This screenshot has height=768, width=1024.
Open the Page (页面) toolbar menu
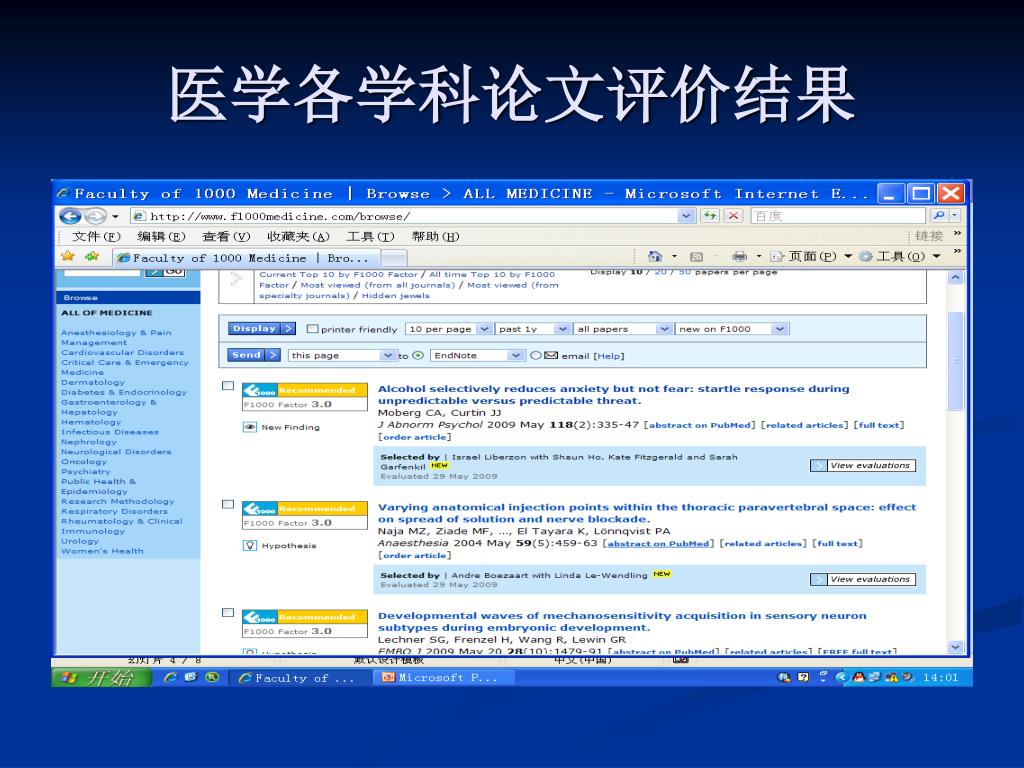tap(811, 257)
